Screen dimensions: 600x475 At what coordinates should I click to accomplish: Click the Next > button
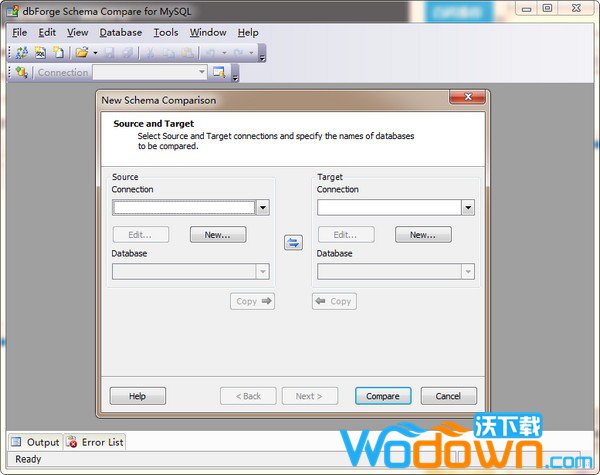310,396
